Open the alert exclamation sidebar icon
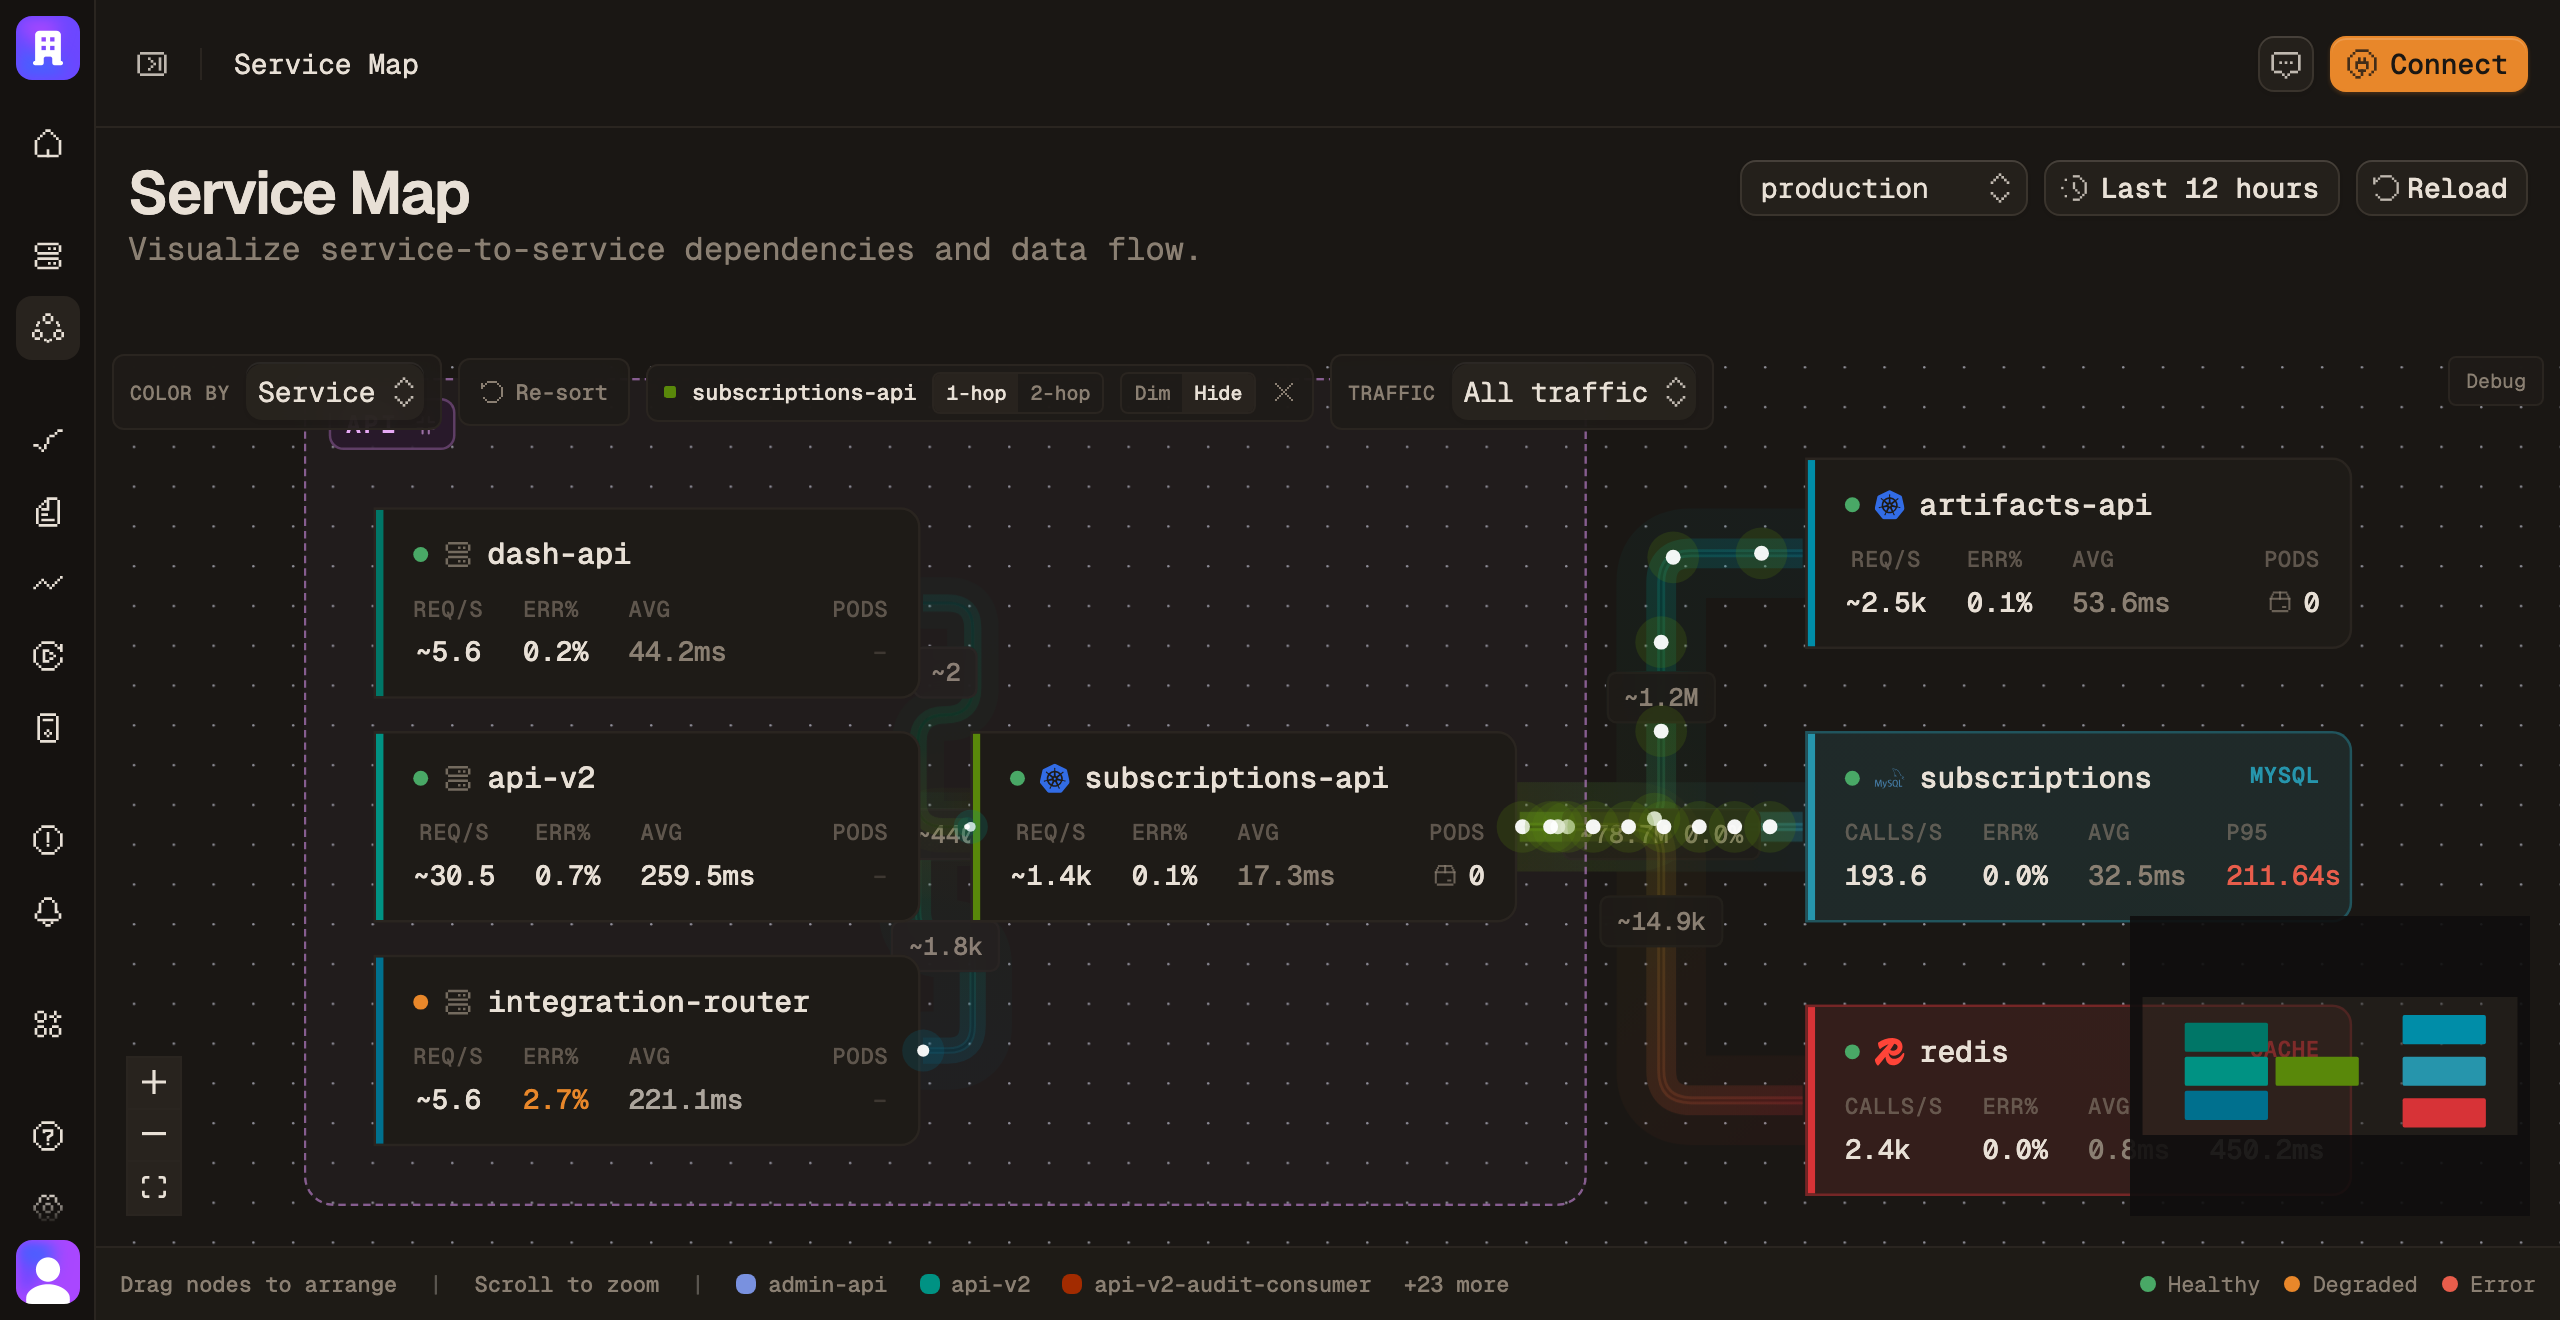 coord(48,840)
